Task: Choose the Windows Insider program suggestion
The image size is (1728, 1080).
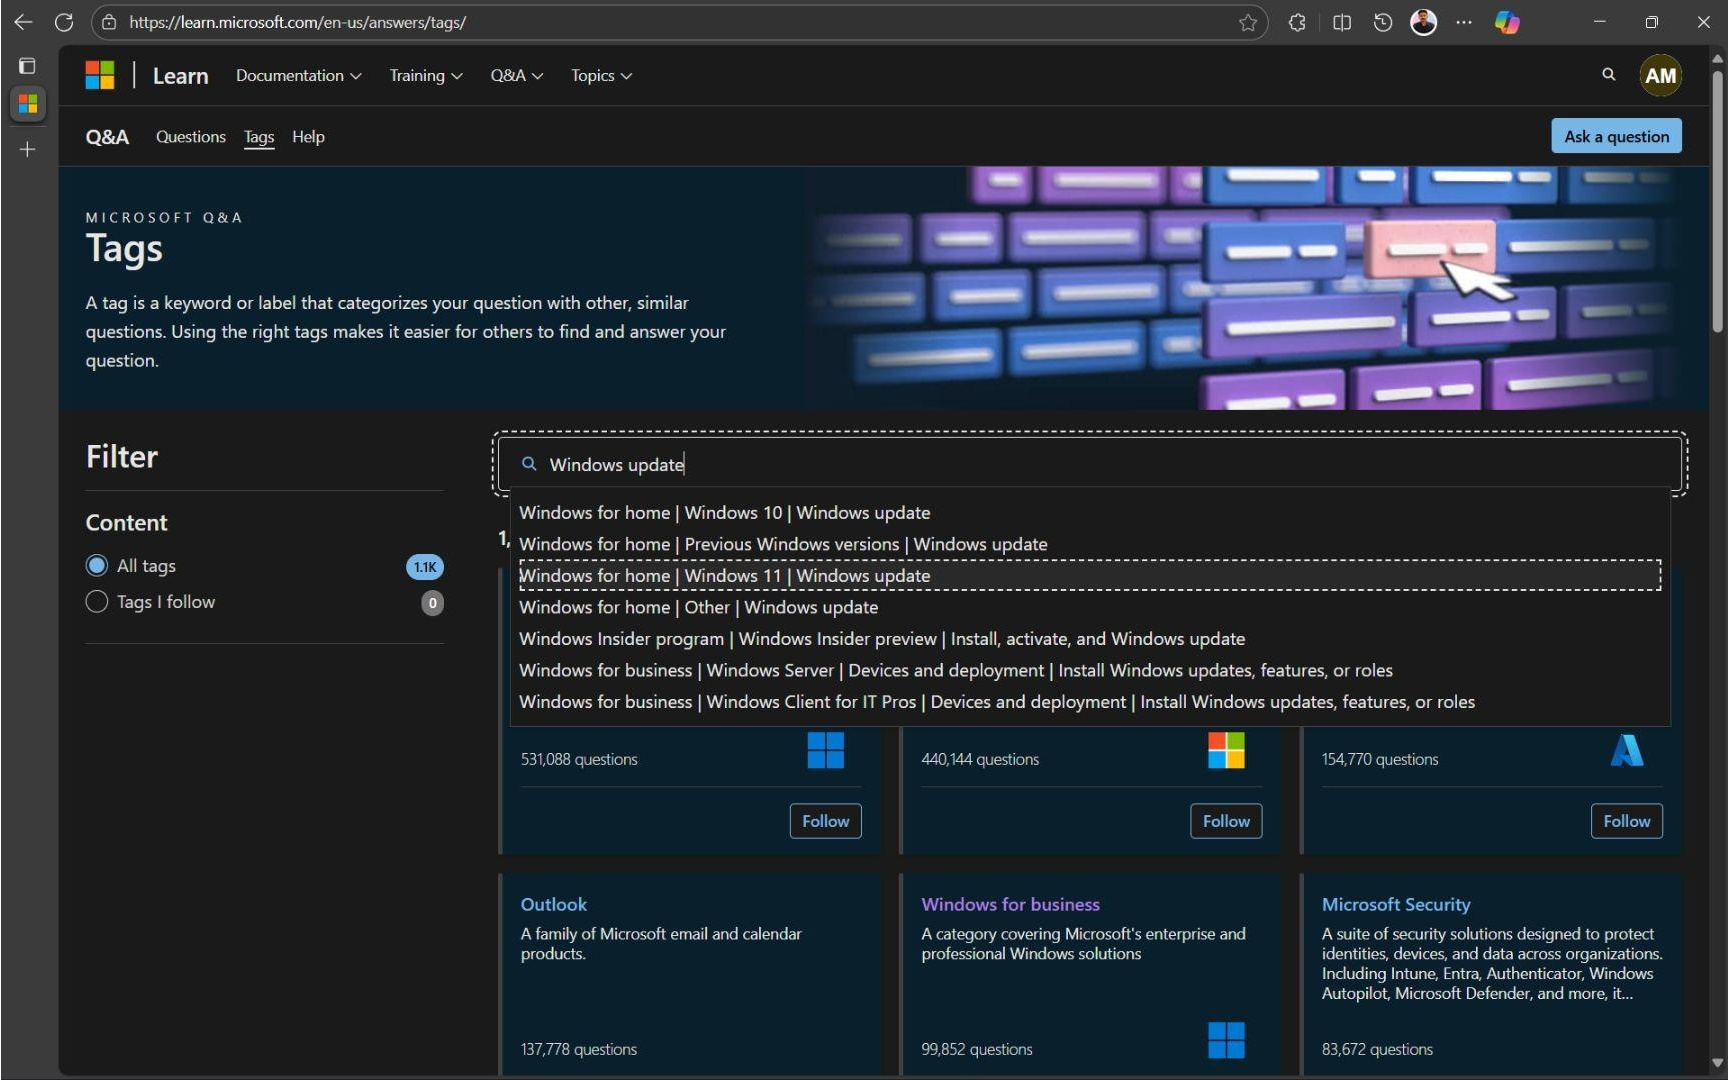Action: [1090, 639]
